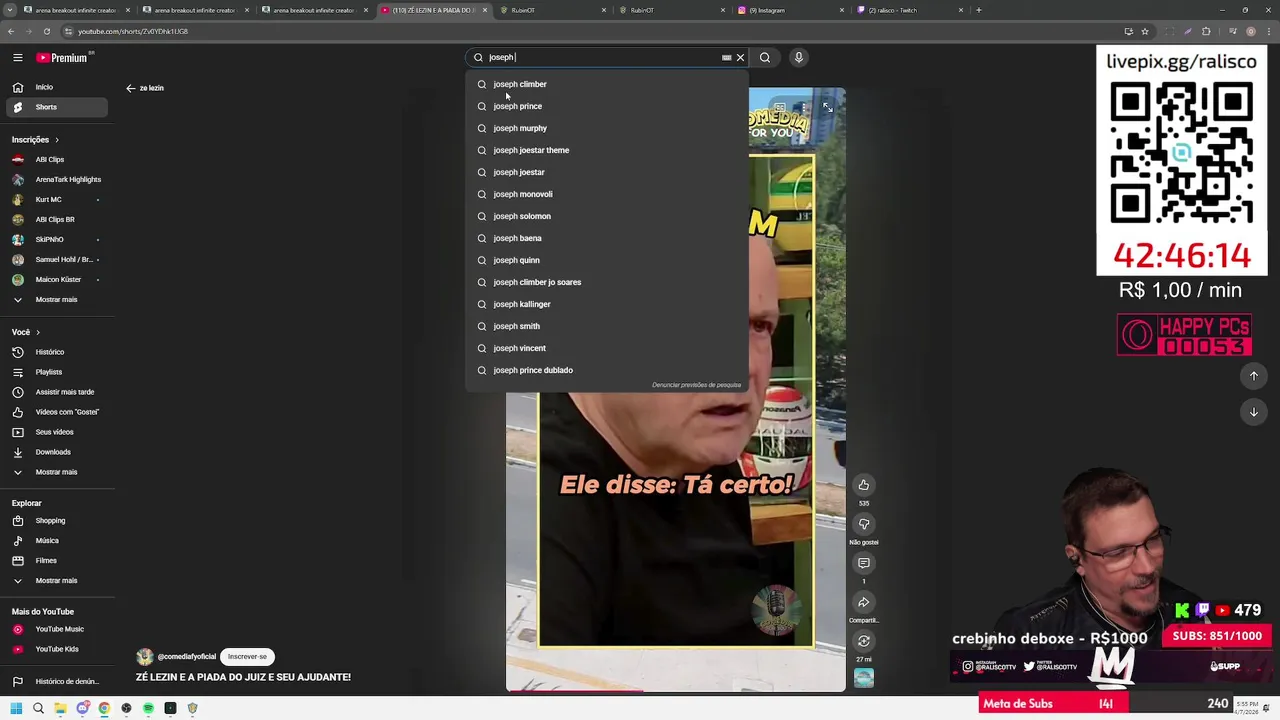Open the YouTube hamburger guide menu
Screen dimensions: 1280x720
[17, 57]
